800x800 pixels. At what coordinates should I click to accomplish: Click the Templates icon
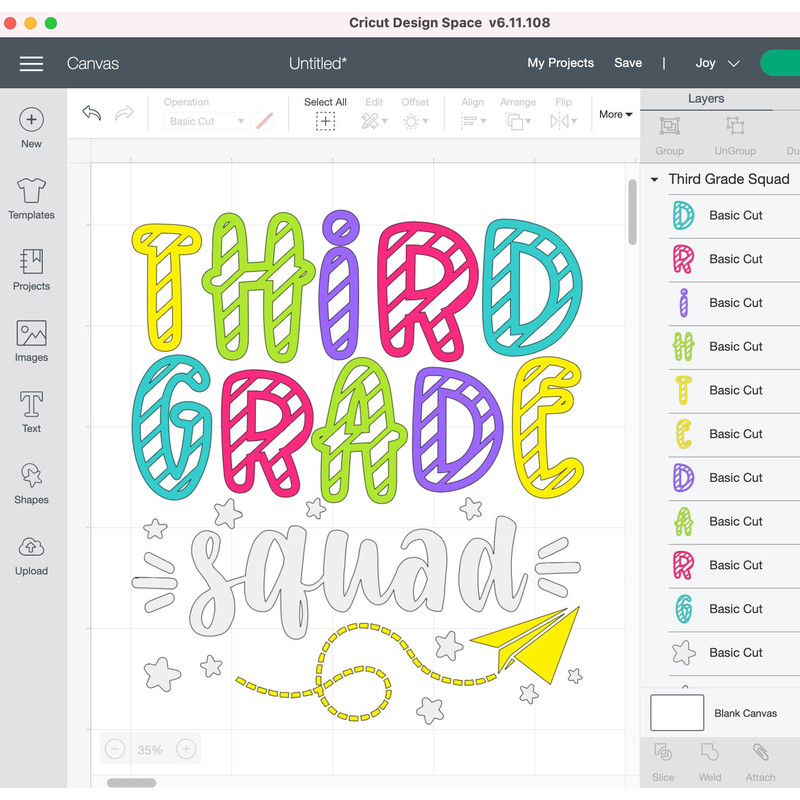click(x=30, y=194)
